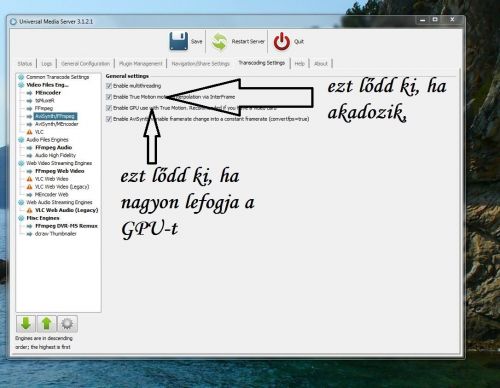This screenshot has width=500, height=388.
Task: Click the General settings section heading
Action: pos(127,76)
